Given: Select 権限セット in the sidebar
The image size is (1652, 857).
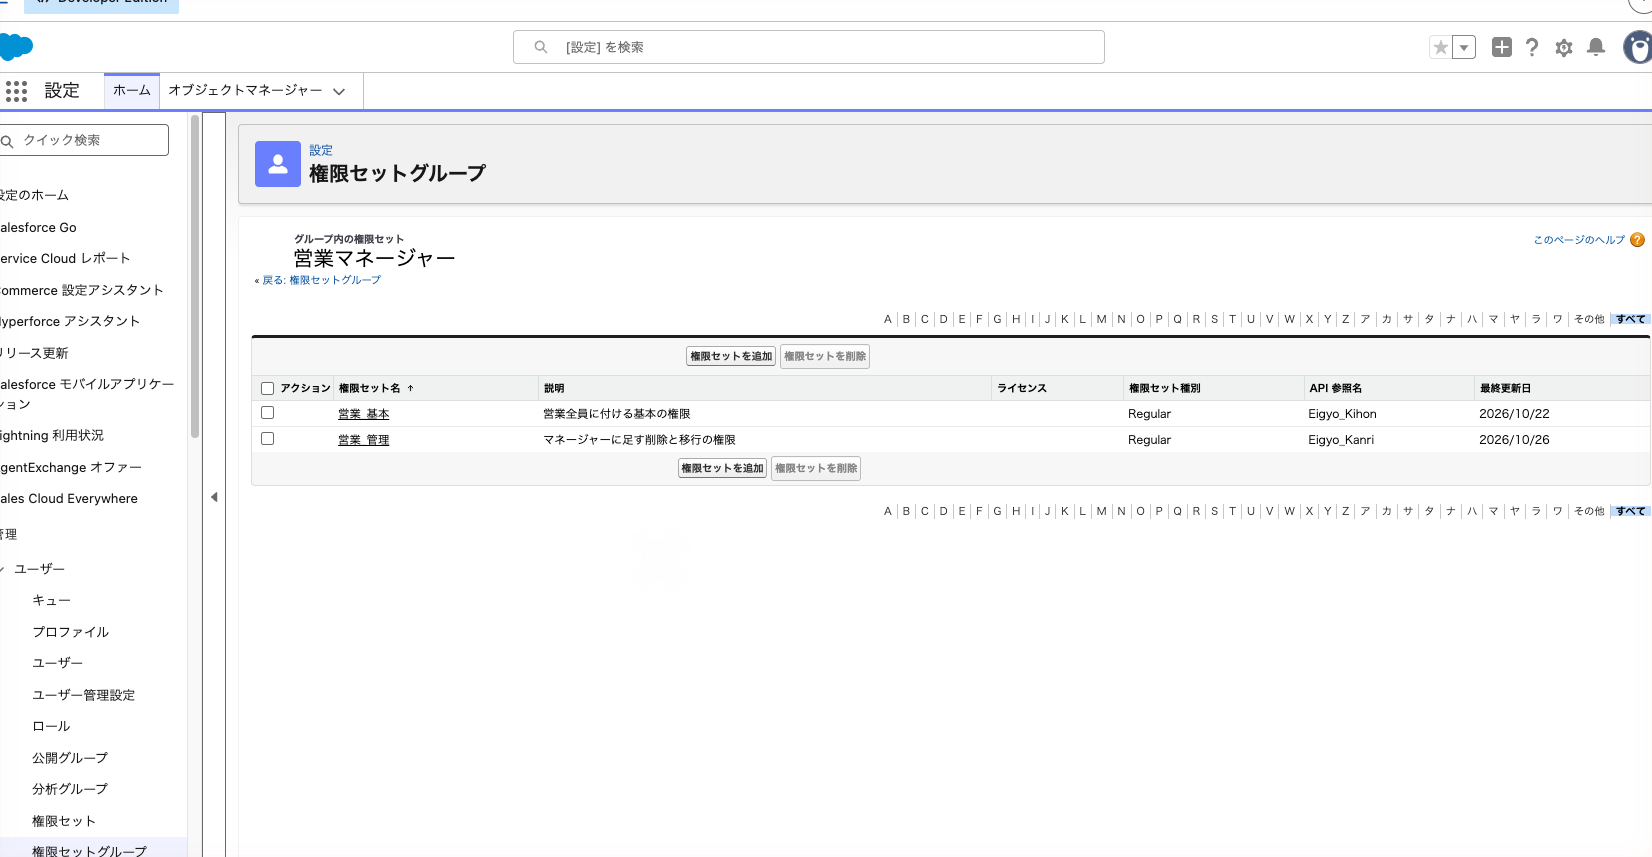Looking at the screenshot, I should coord(64,821).
